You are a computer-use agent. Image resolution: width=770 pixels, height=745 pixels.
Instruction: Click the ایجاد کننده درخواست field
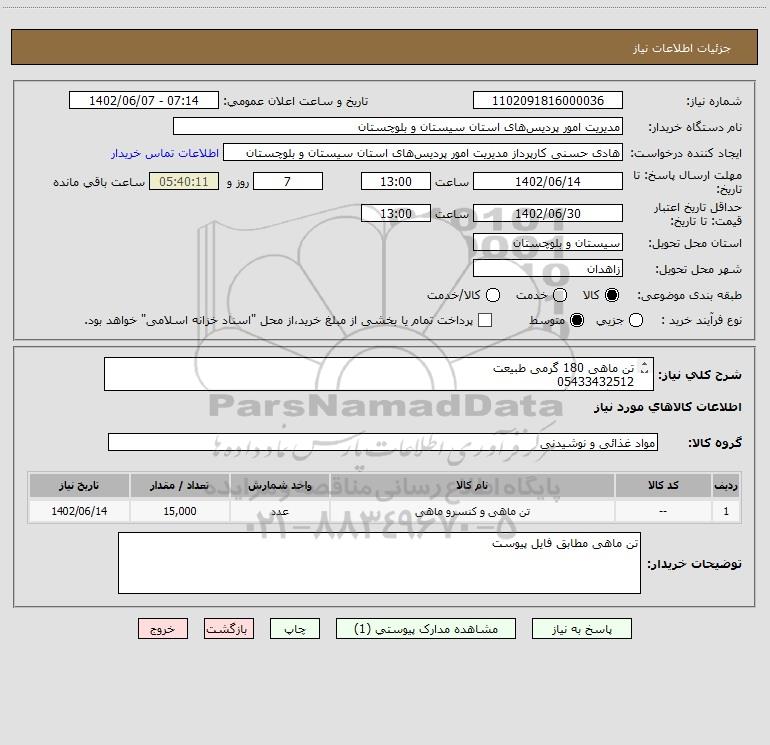(x=423, y=152)
